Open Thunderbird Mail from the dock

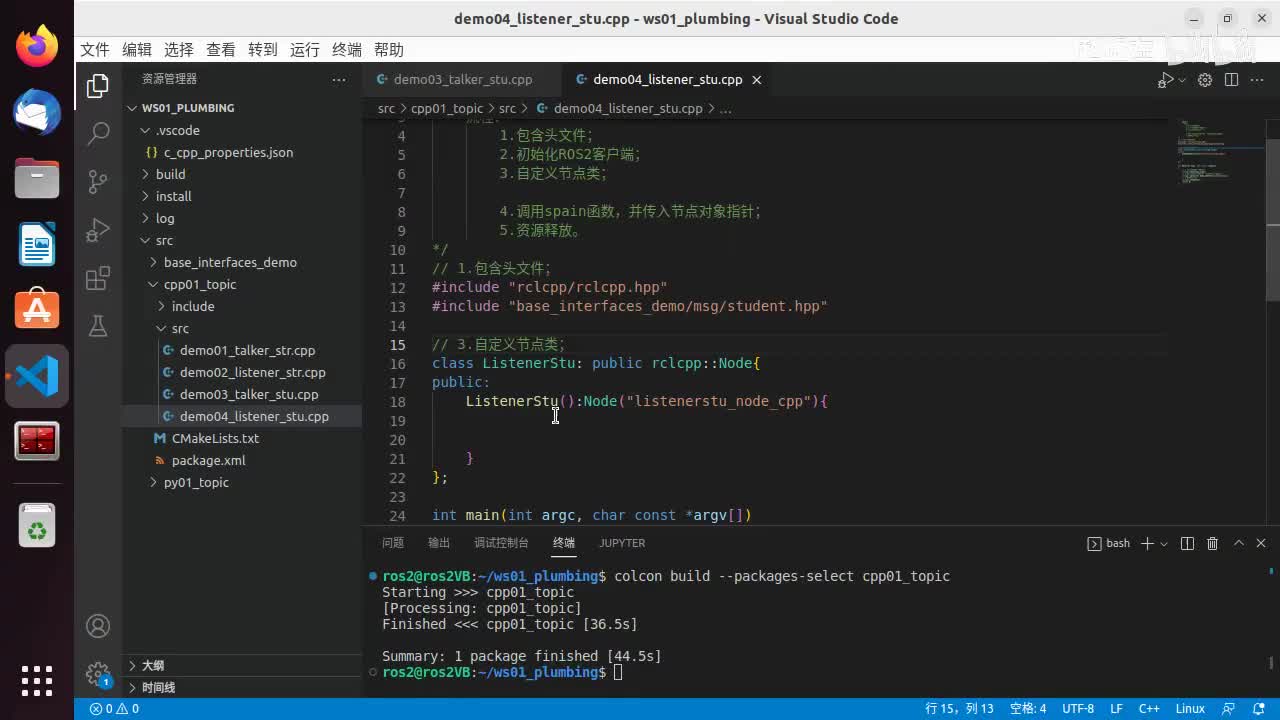(37, 112)
